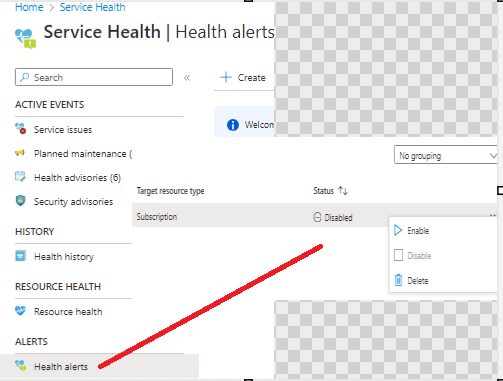Click the HISTORY section heading
Screen dimensions: 503x381
tap(35, 232)
